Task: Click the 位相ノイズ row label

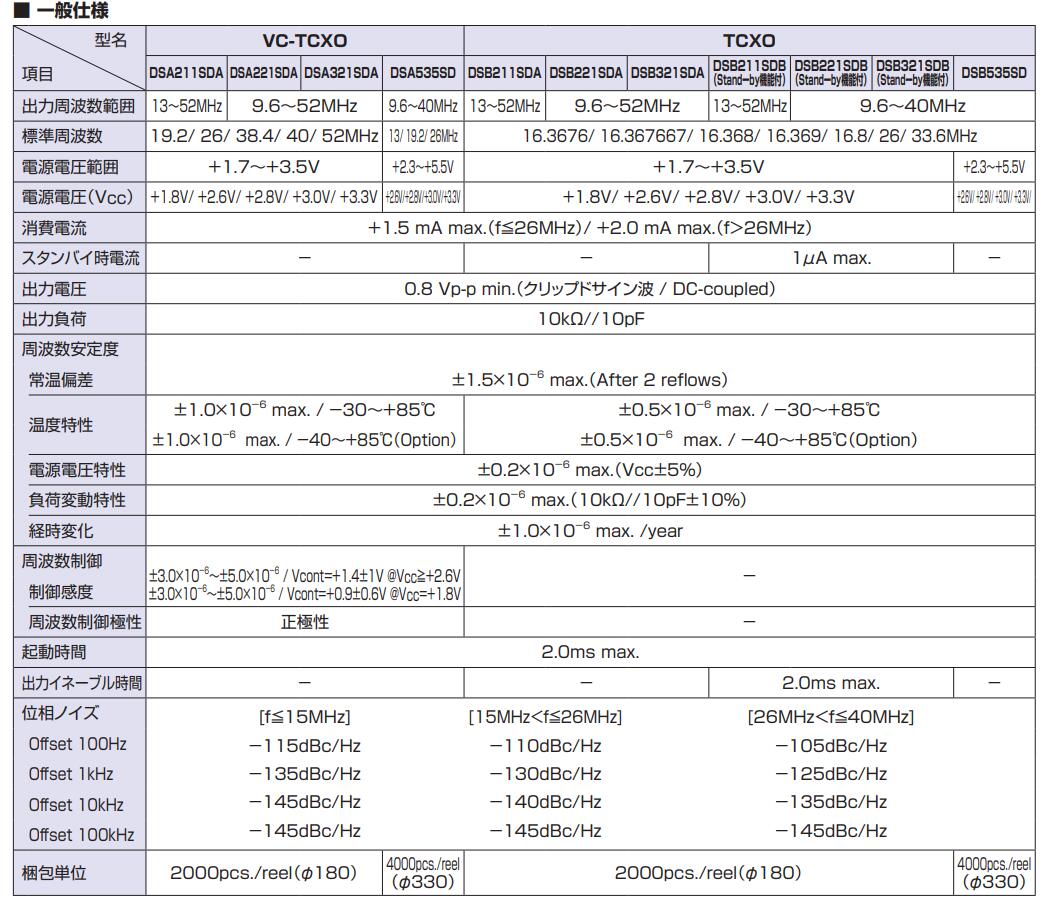Action: click(x=60, y=713)
